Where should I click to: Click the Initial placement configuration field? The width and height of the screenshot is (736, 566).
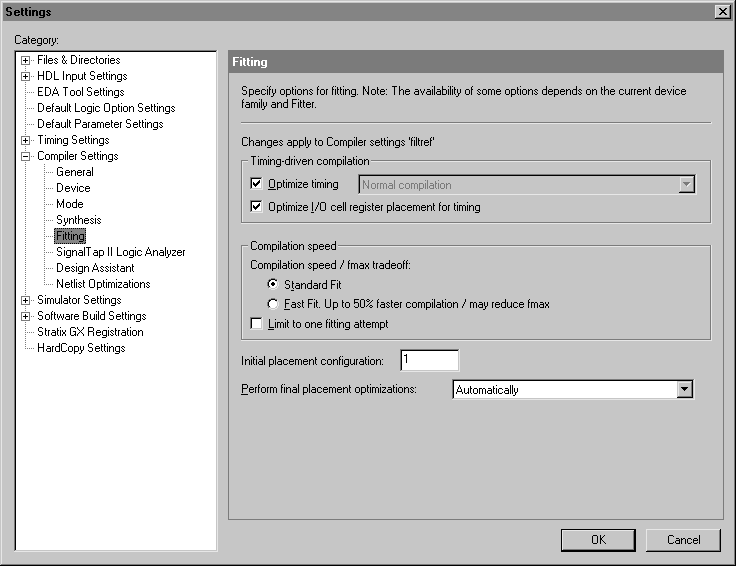(429, 360)
